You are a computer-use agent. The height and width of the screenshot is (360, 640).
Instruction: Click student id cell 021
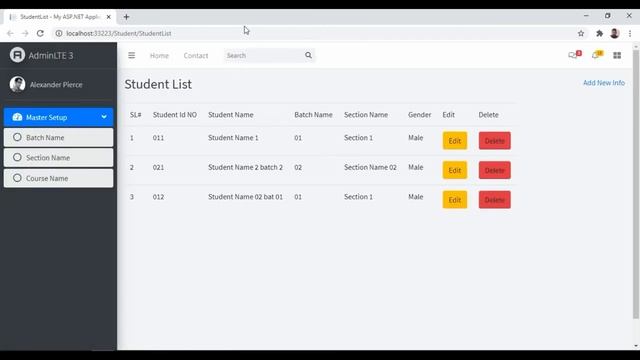click(158, 167)
